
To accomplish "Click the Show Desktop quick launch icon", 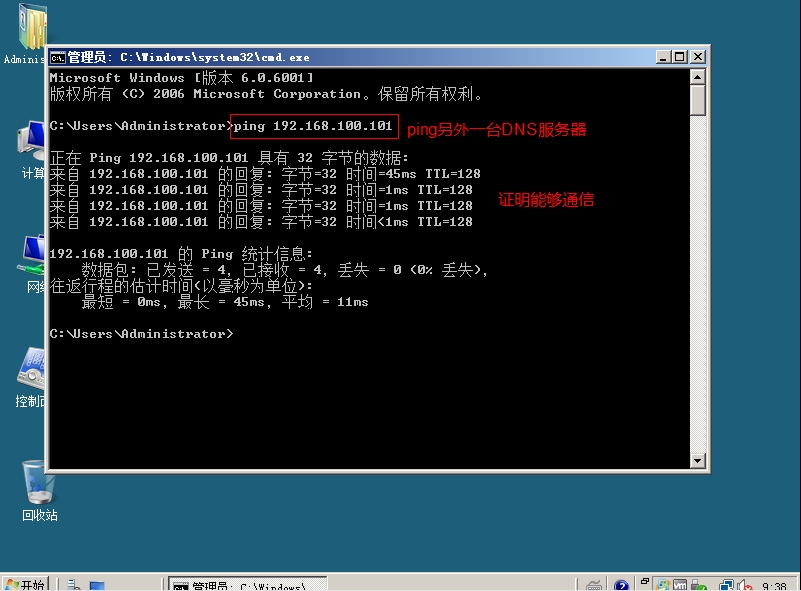I will [x=97, y=585].
